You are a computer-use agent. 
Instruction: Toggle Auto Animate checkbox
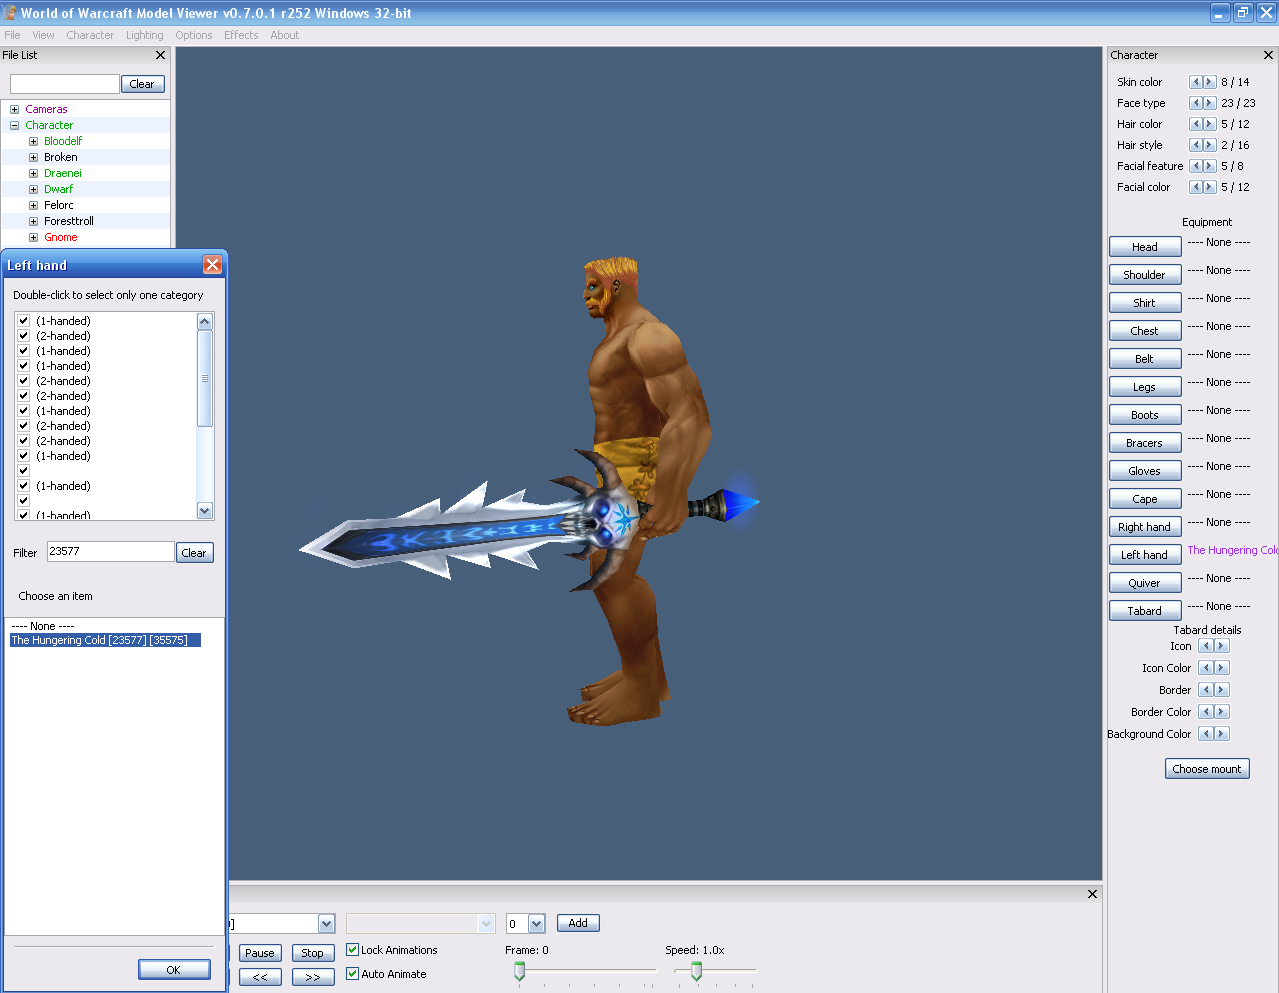click(352, 973)
